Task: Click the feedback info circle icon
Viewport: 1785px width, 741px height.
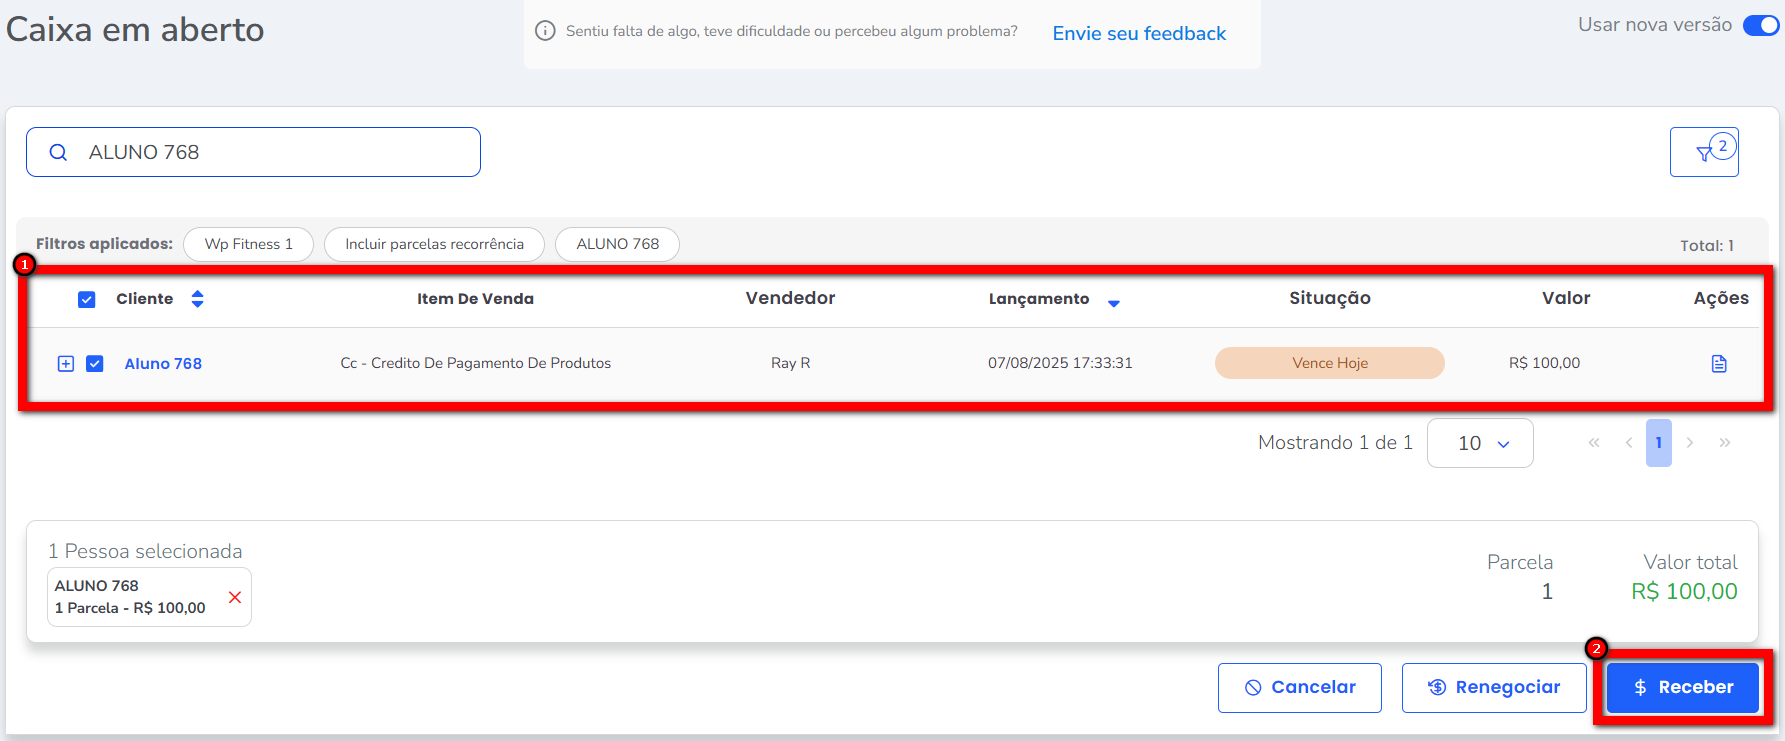Action: [545, 31]
